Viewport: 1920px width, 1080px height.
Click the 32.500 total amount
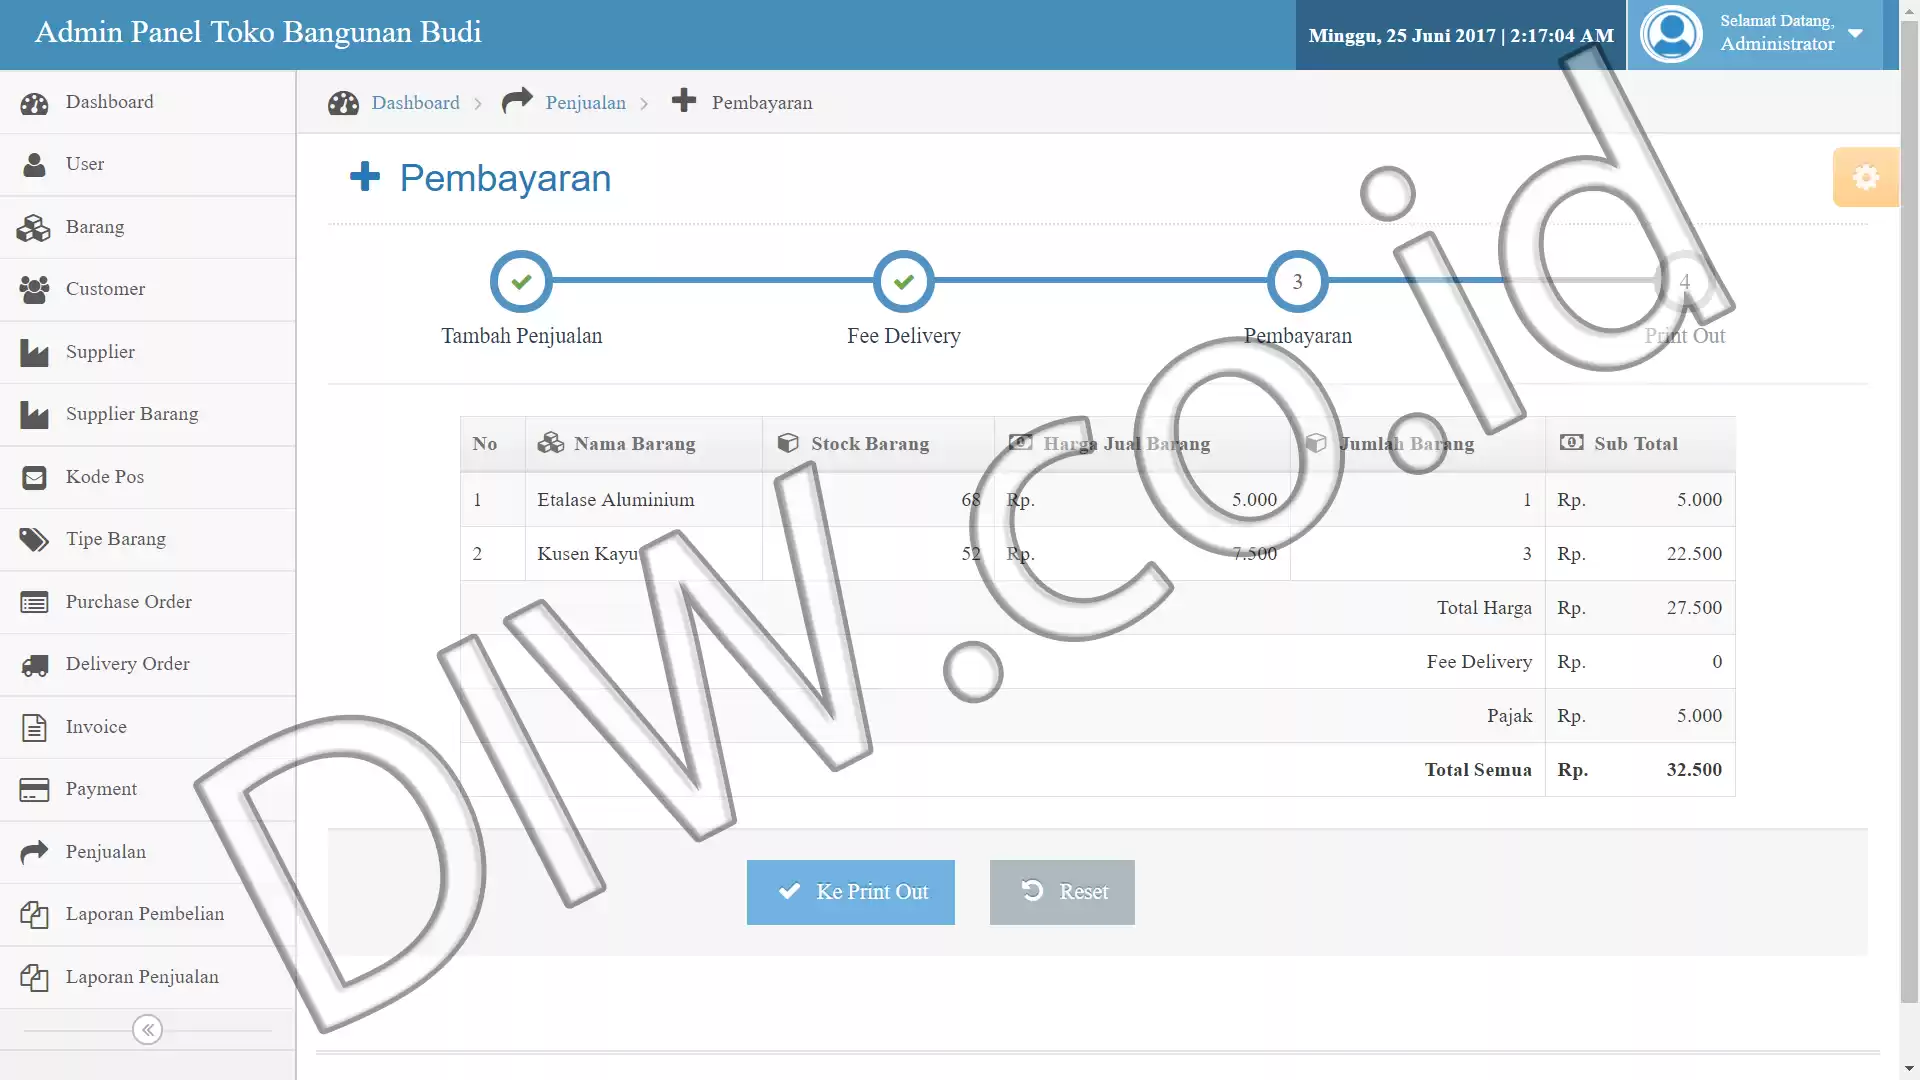click(1694, 770)
